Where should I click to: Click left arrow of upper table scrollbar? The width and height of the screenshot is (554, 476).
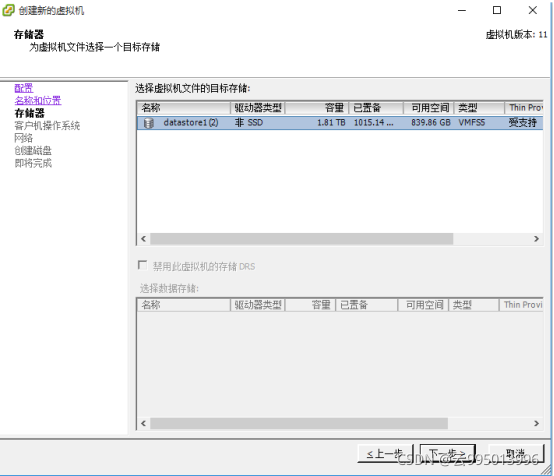pos(143,239)
